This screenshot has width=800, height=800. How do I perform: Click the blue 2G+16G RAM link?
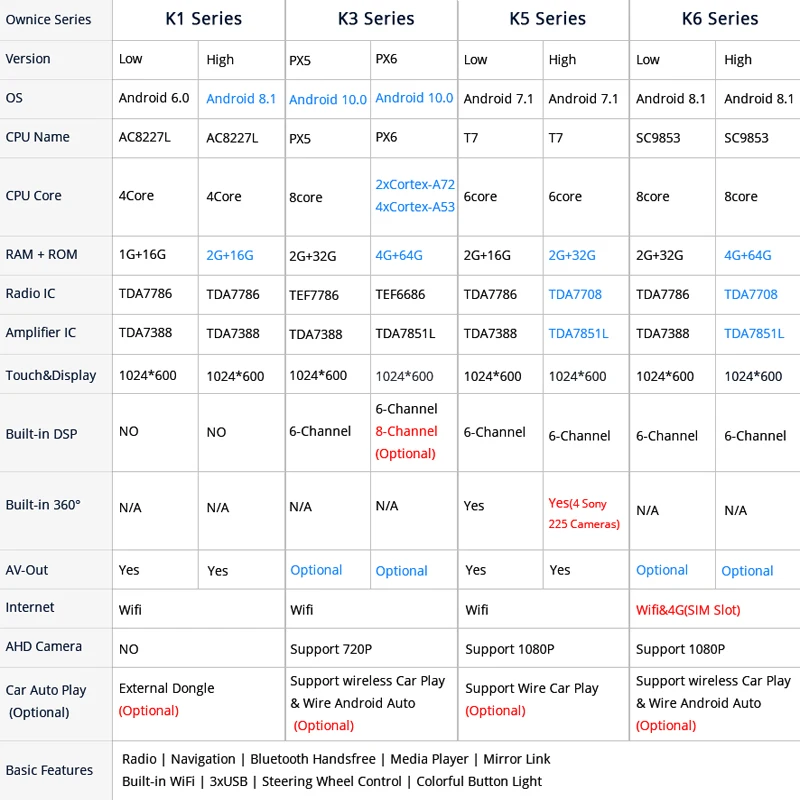tap(230, 255)
